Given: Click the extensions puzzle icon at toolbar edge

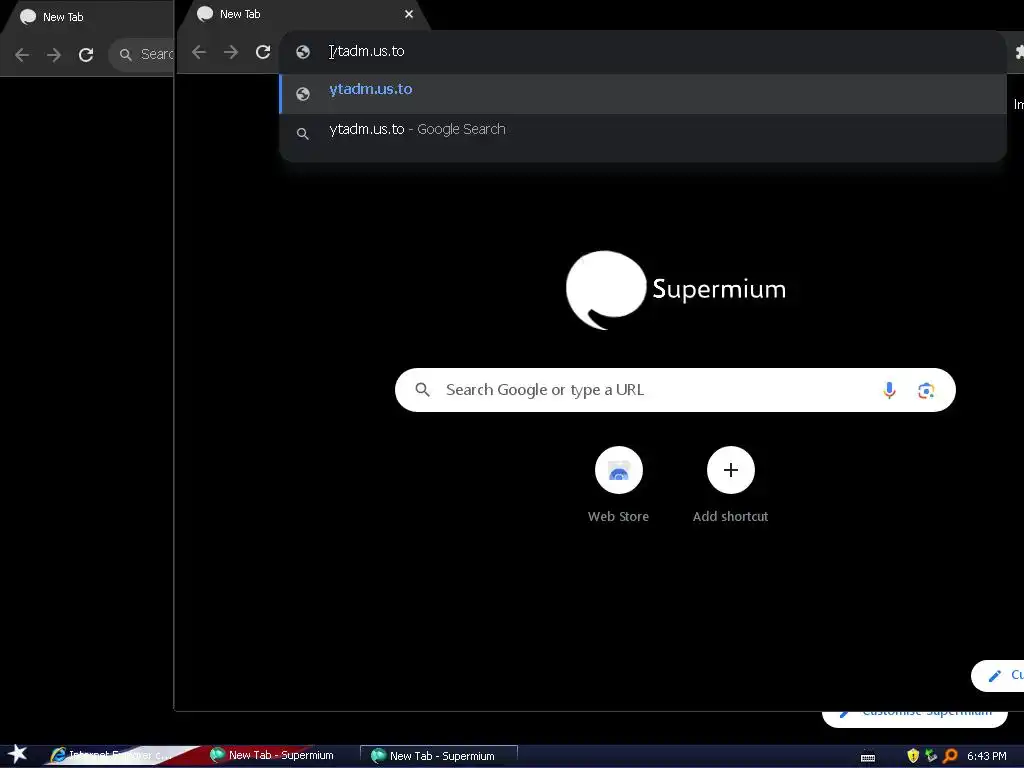Looking at the screenshot, I should [x=1019, y=52].
